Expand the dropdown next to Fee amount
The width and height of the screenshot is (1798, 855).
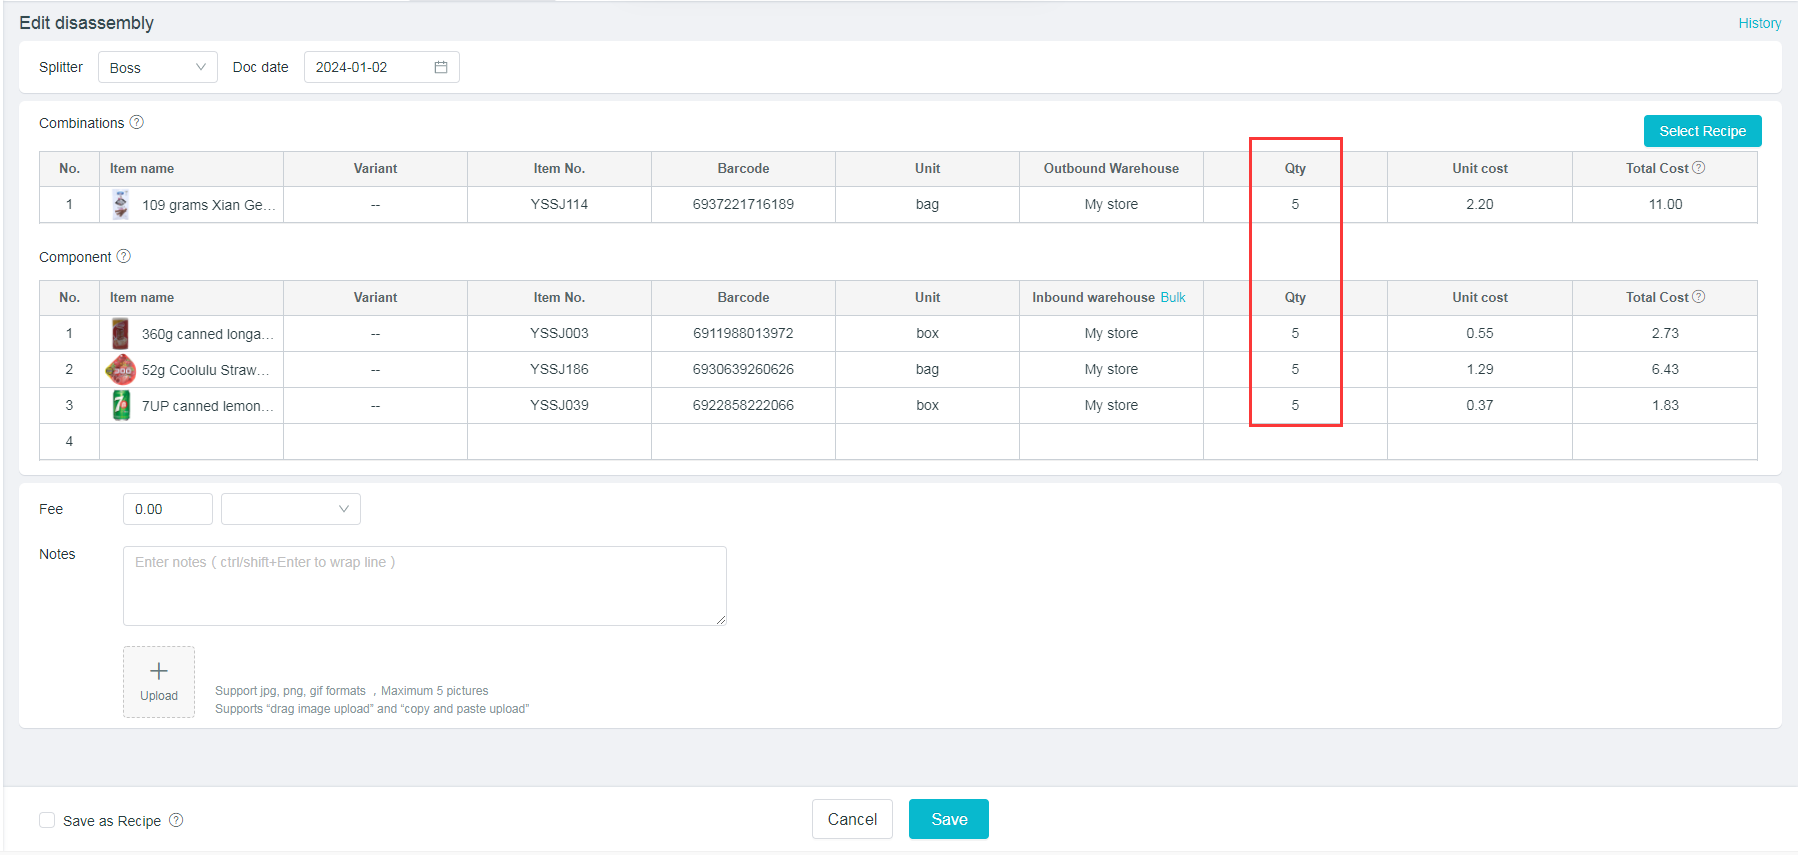(290, 509)
